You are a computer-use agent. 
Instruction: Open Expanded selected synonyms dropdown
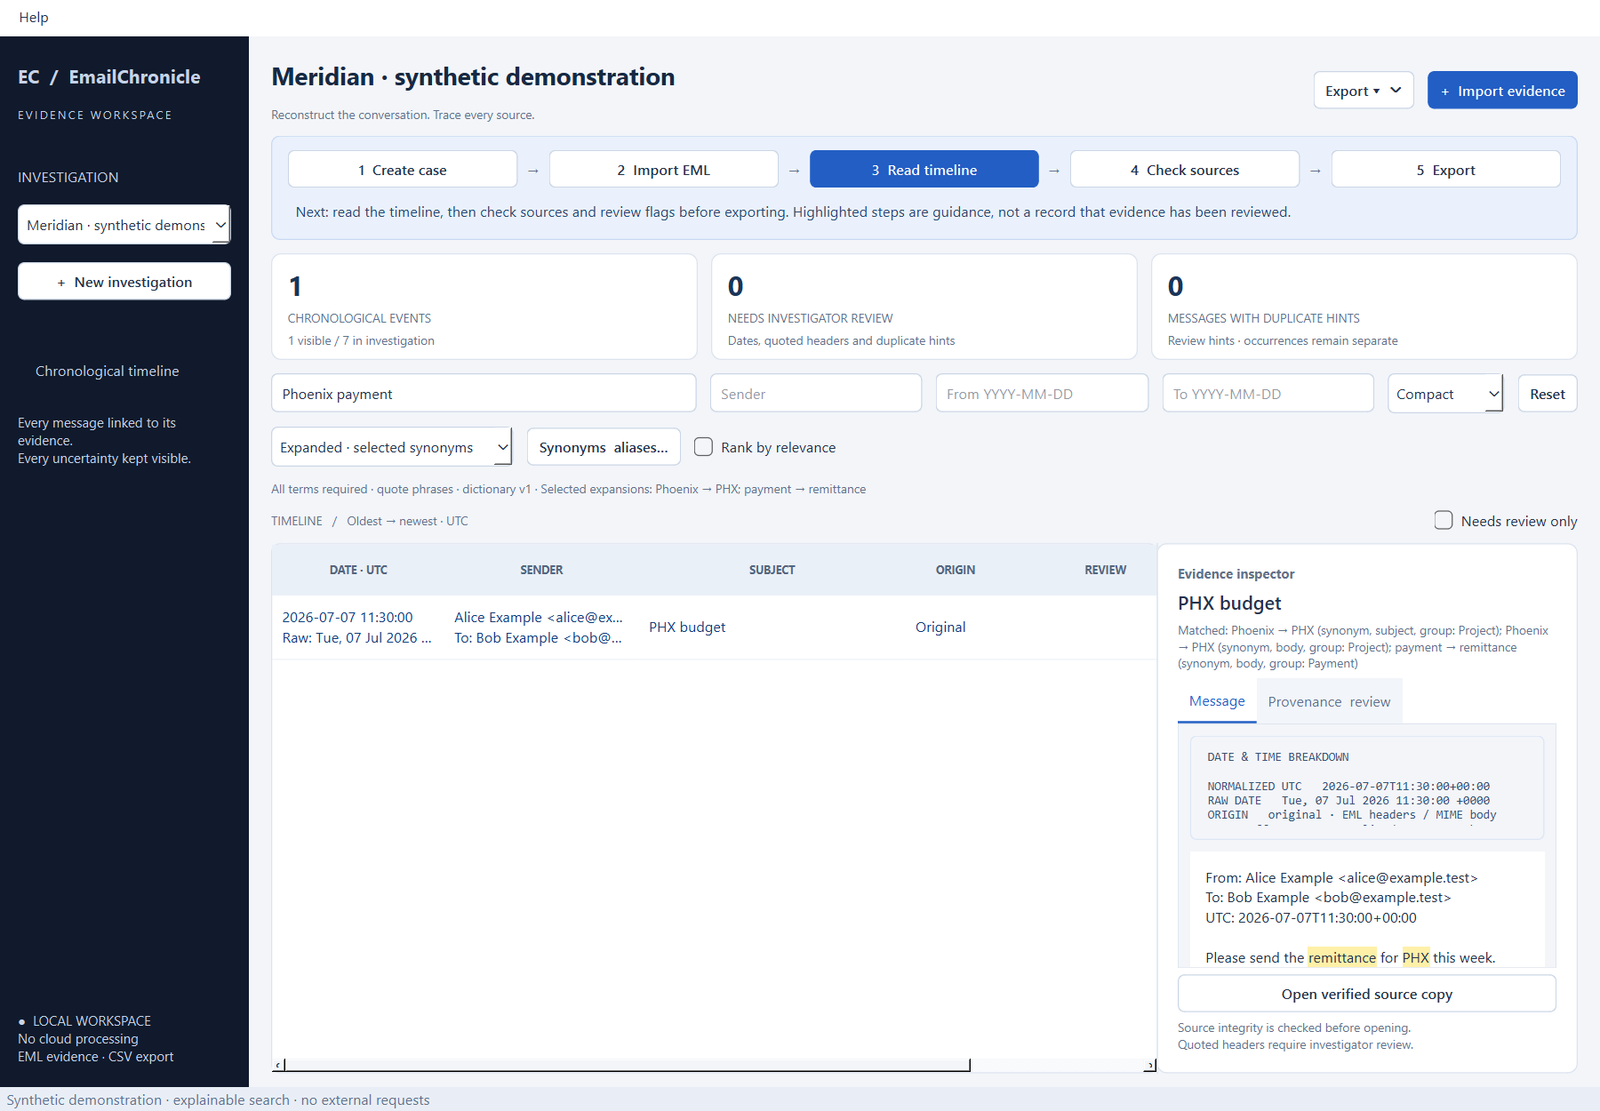pyautogui.click(x=391, y=447)
